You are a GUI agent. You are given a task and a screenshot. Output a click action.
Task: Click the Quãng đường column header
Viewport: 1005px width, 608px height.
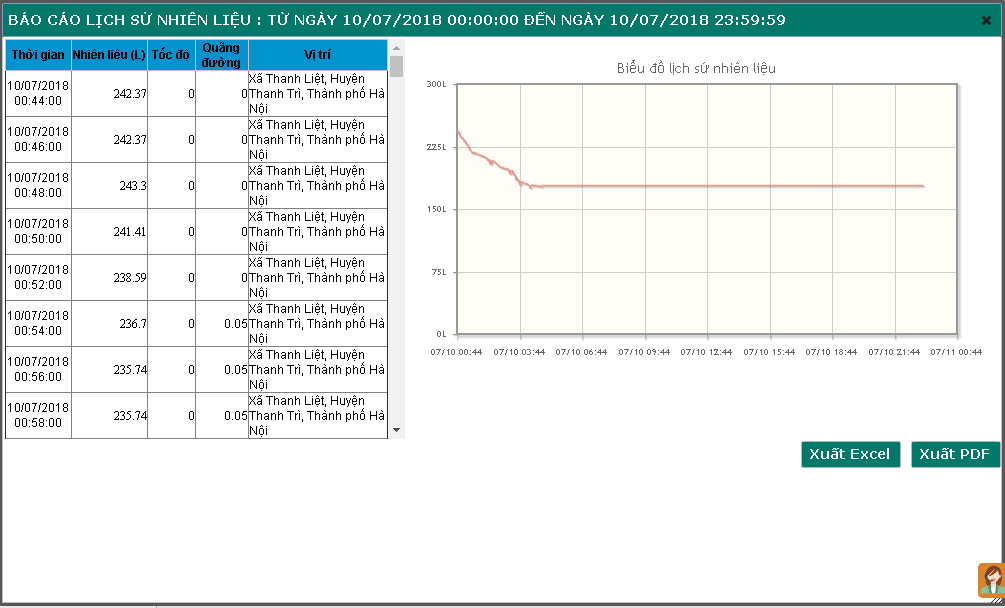point(221,54)
